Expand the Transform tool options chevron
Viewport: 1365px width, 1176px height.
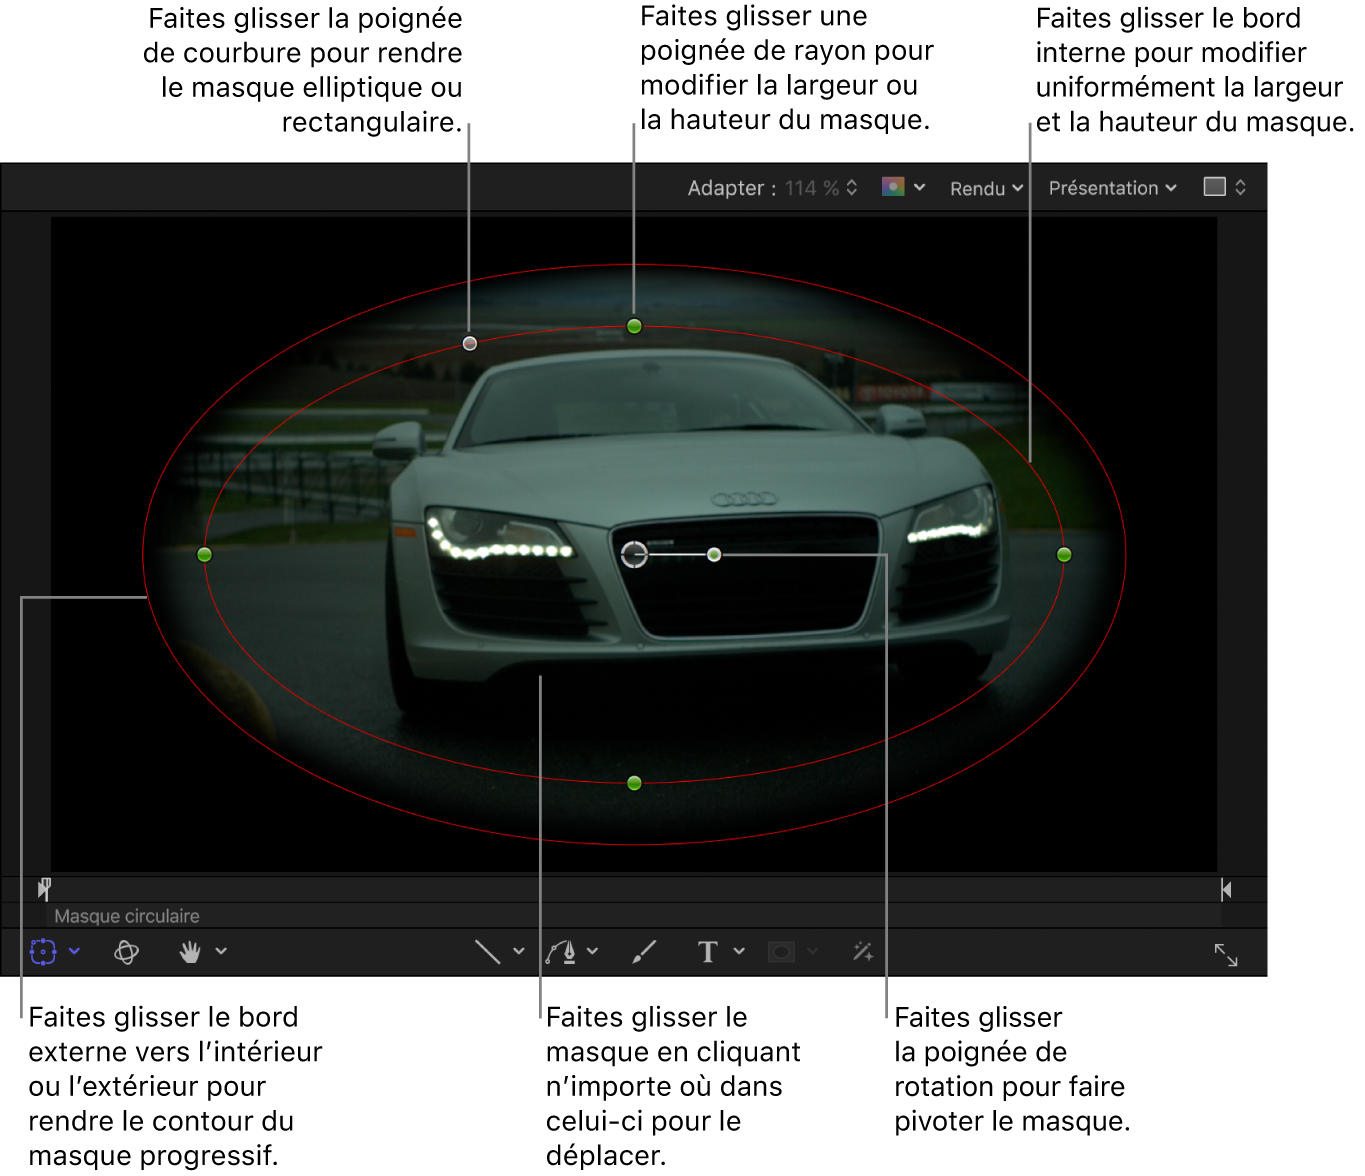coord(74,951)
